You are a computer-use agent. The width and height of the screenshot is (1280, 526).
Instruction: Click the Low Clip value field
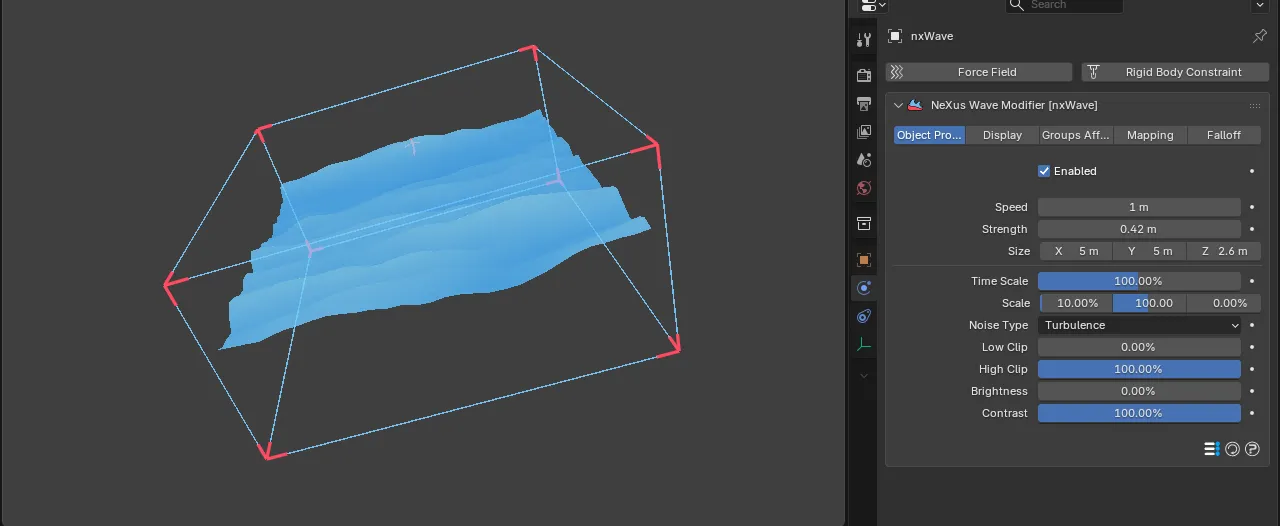1139,347
